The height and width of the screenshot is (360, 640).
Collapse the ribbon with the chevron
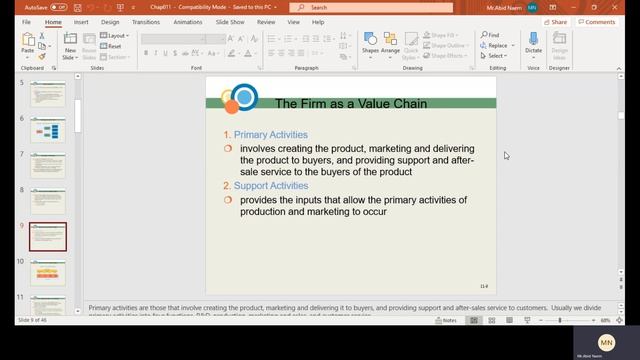[619, 69]
